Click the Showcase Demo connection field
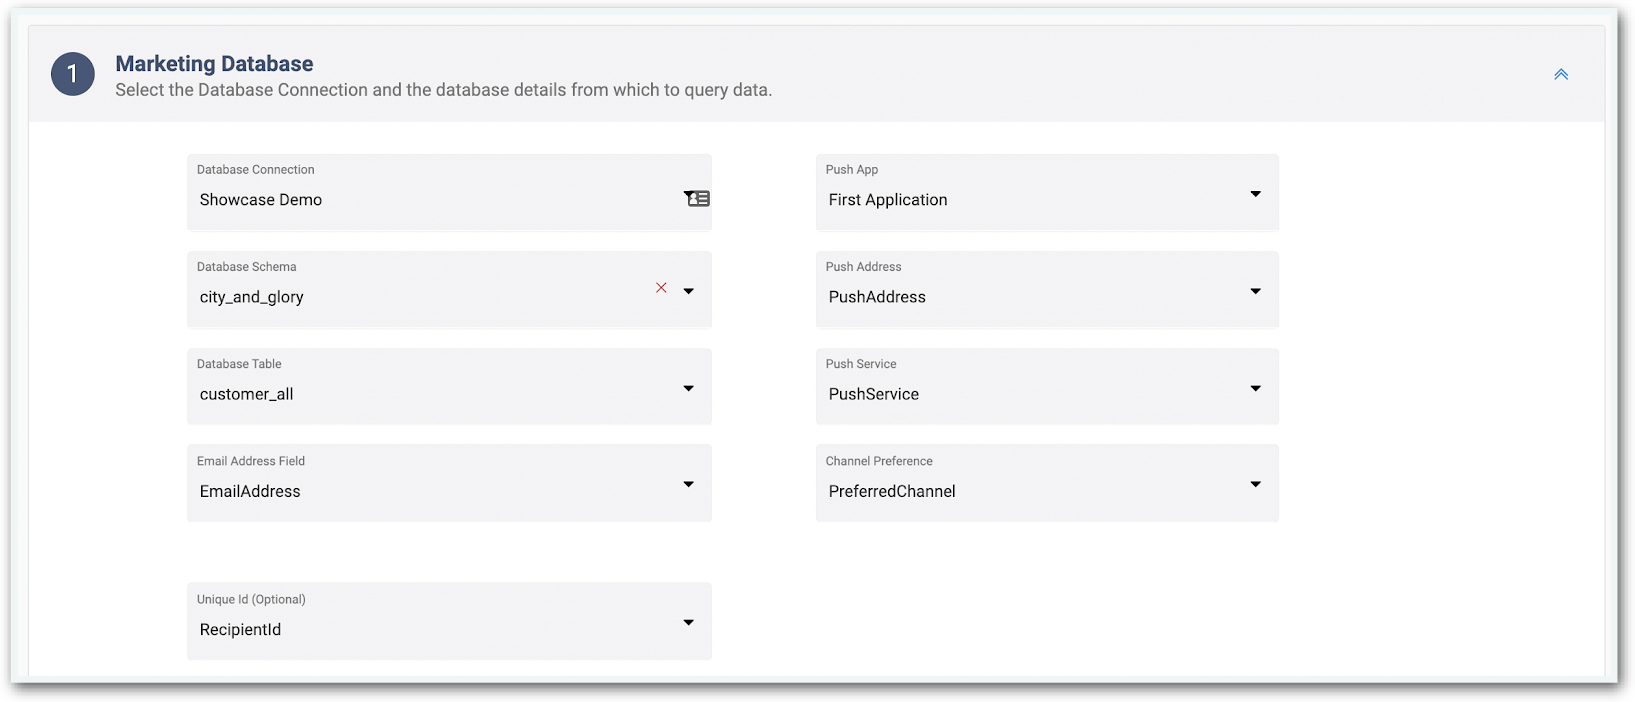This screenshot has height=702, width=1635. coord(449,192)
